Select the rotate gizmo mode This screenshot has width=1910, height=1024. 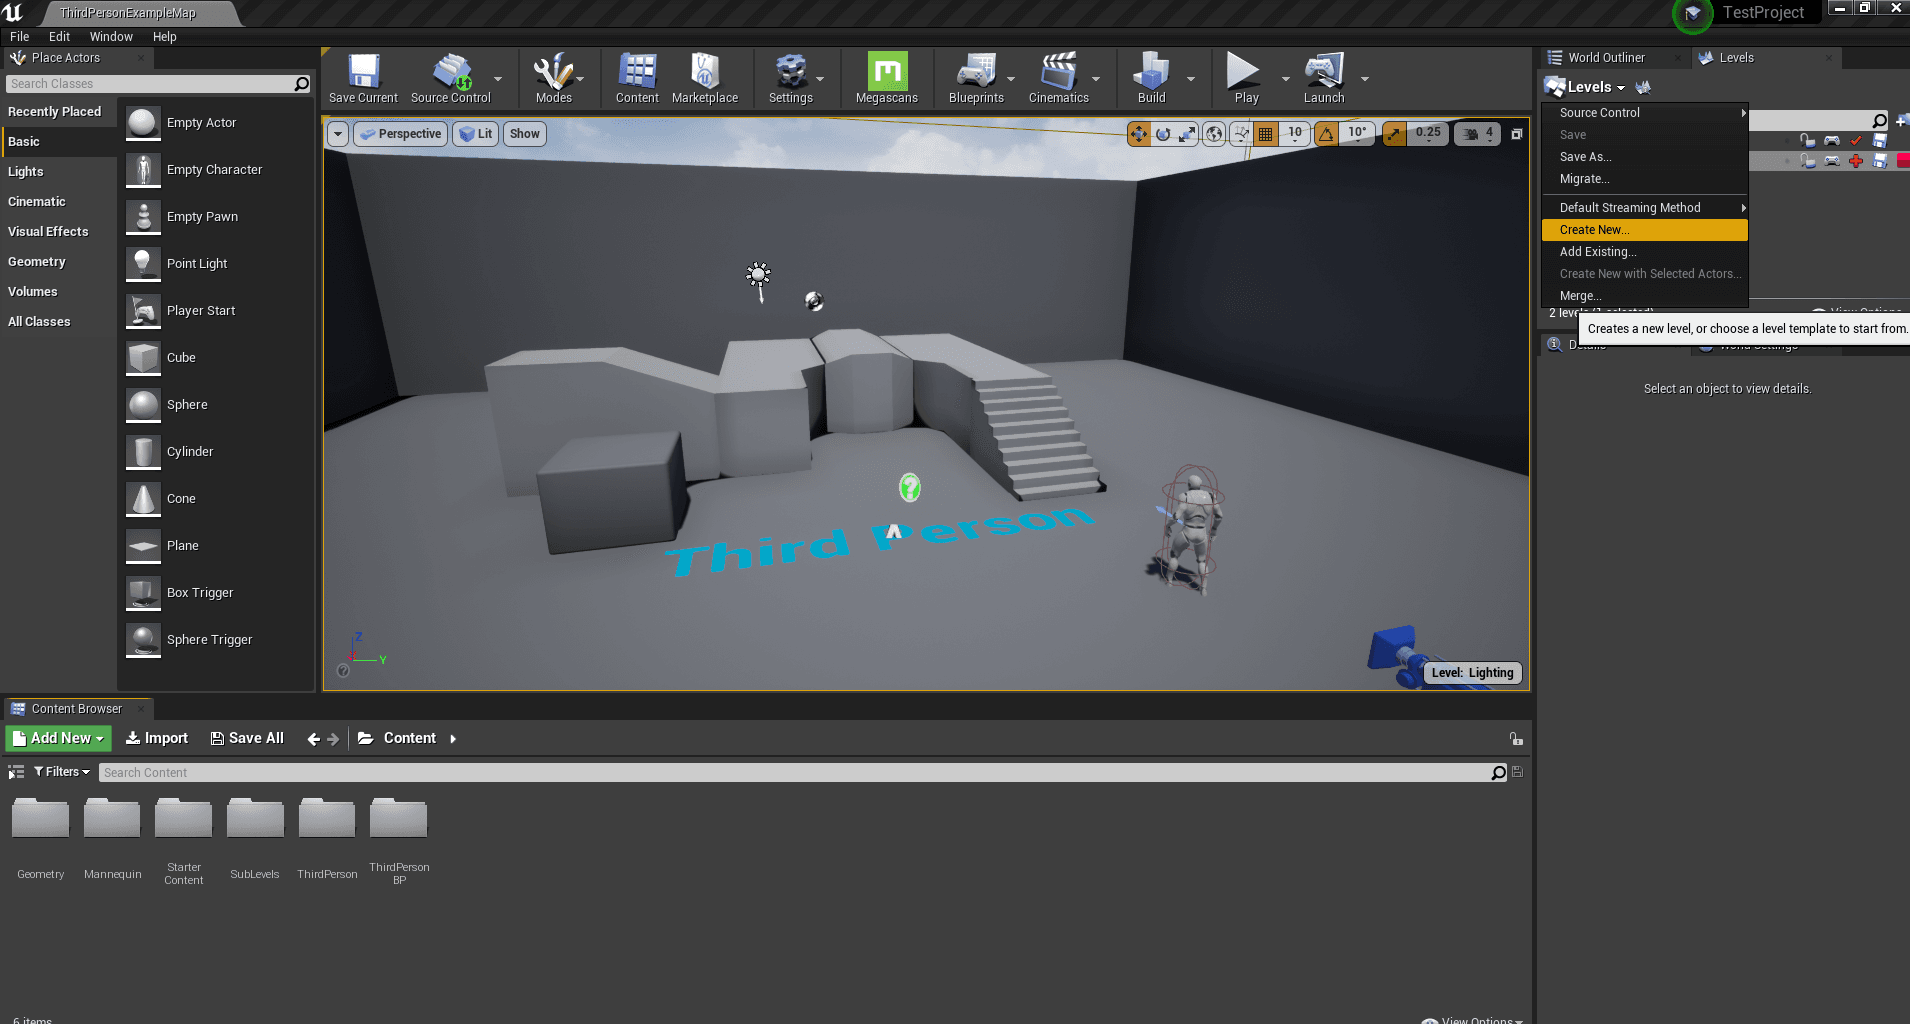(1163, 133)
